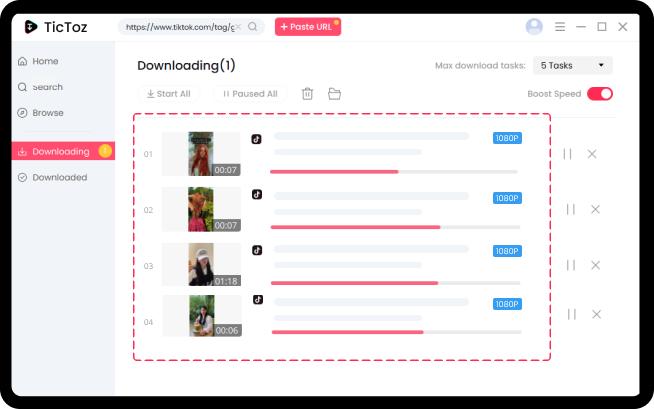
Task: Click the user profile avatar
Action: (x=534, y=27)
